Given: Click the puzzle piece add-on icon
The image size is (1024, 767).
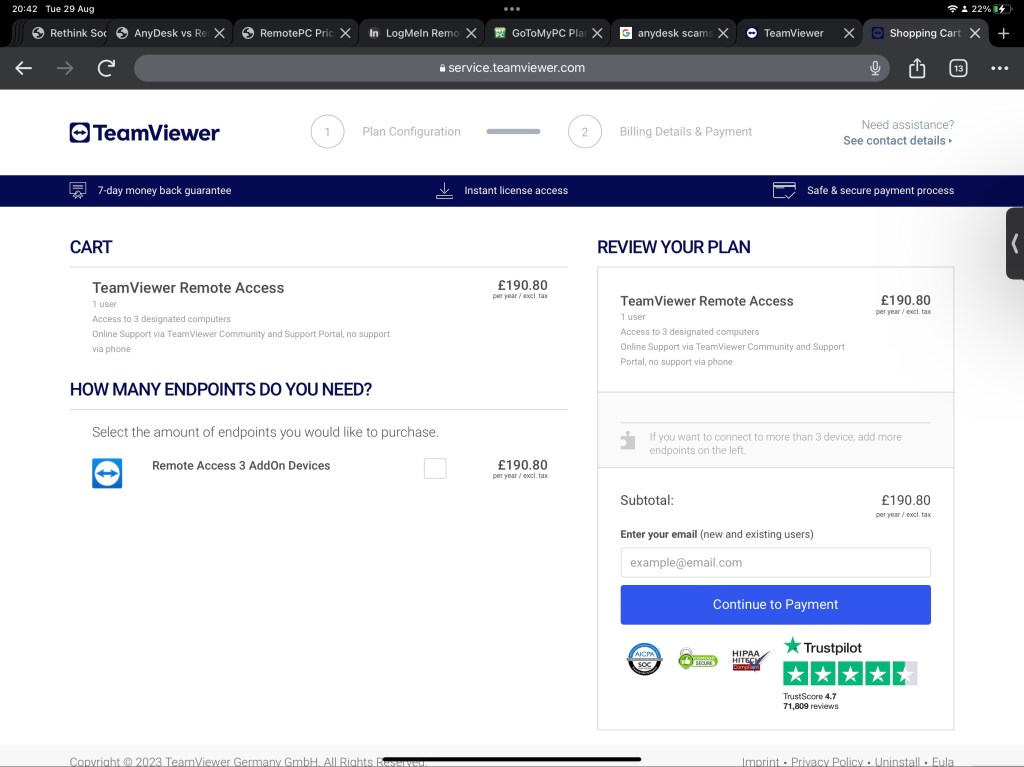Looking at the screenshot, I should point(628,440).
